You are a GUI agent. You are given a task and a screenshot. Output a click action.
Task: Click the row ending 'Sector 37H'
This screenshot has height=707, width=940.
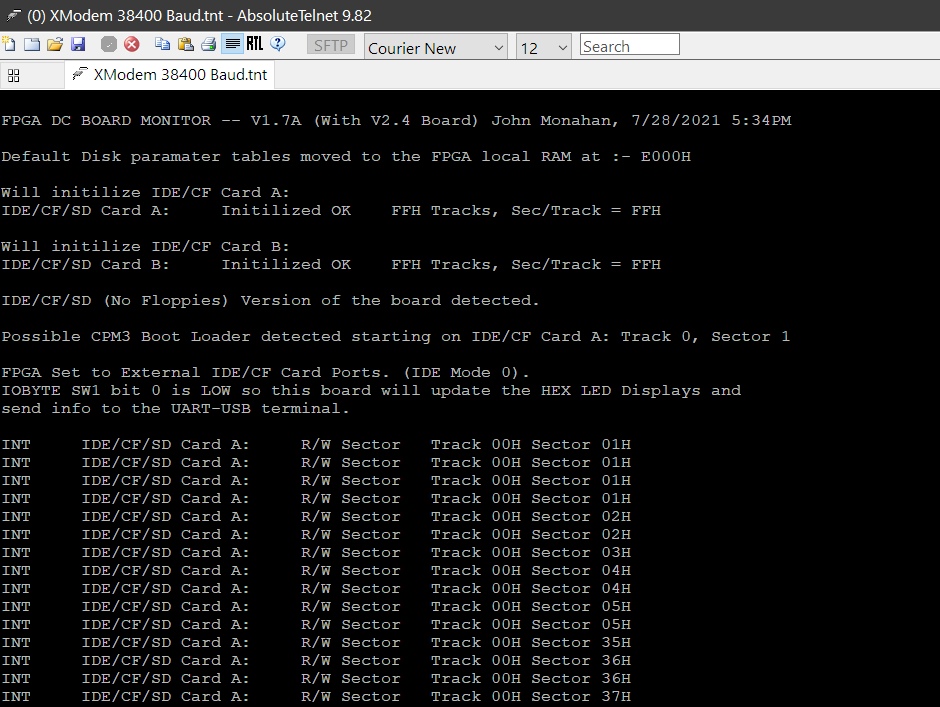316,696
